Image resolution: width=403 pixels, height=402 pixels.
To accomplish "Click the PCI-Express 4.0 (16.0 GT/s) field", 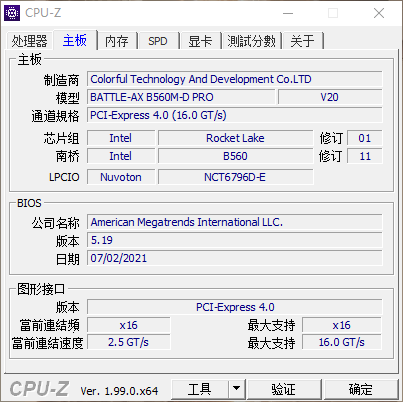I will click(235, 115).
